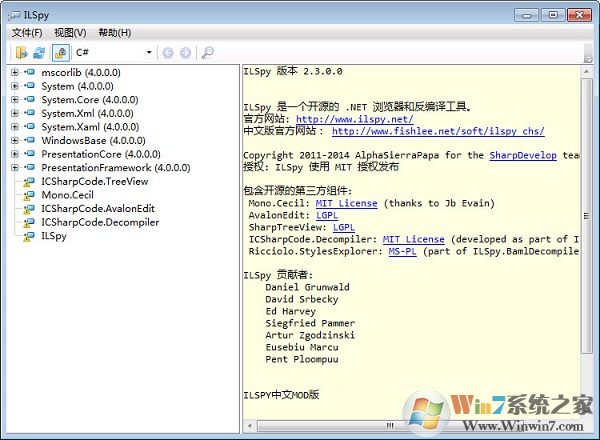Expand the System.Xaml node
The height and width of the screenshot is (440, 600).
15,127
